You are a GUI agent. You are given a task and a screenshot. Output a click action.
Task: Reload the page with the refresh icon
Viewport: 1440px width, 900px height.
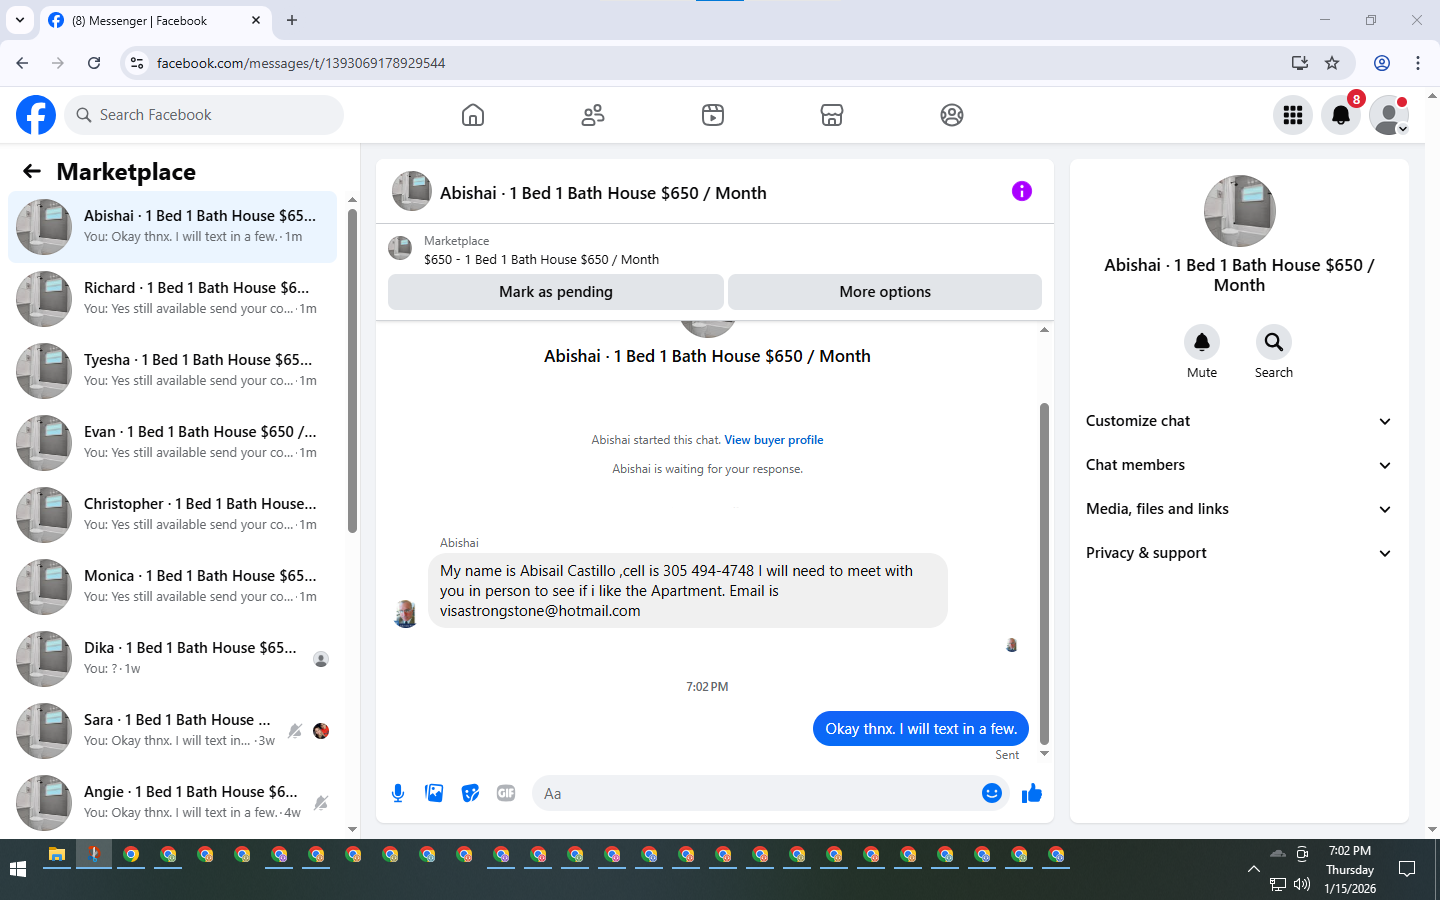[94, 63]
